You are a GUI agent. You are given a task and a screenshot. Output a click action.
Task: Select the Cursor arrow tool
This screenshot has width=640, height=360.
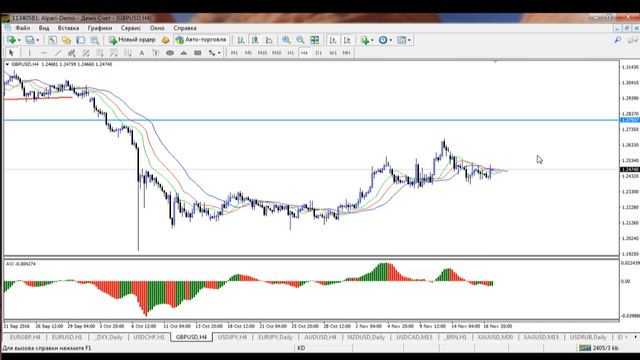11,53
